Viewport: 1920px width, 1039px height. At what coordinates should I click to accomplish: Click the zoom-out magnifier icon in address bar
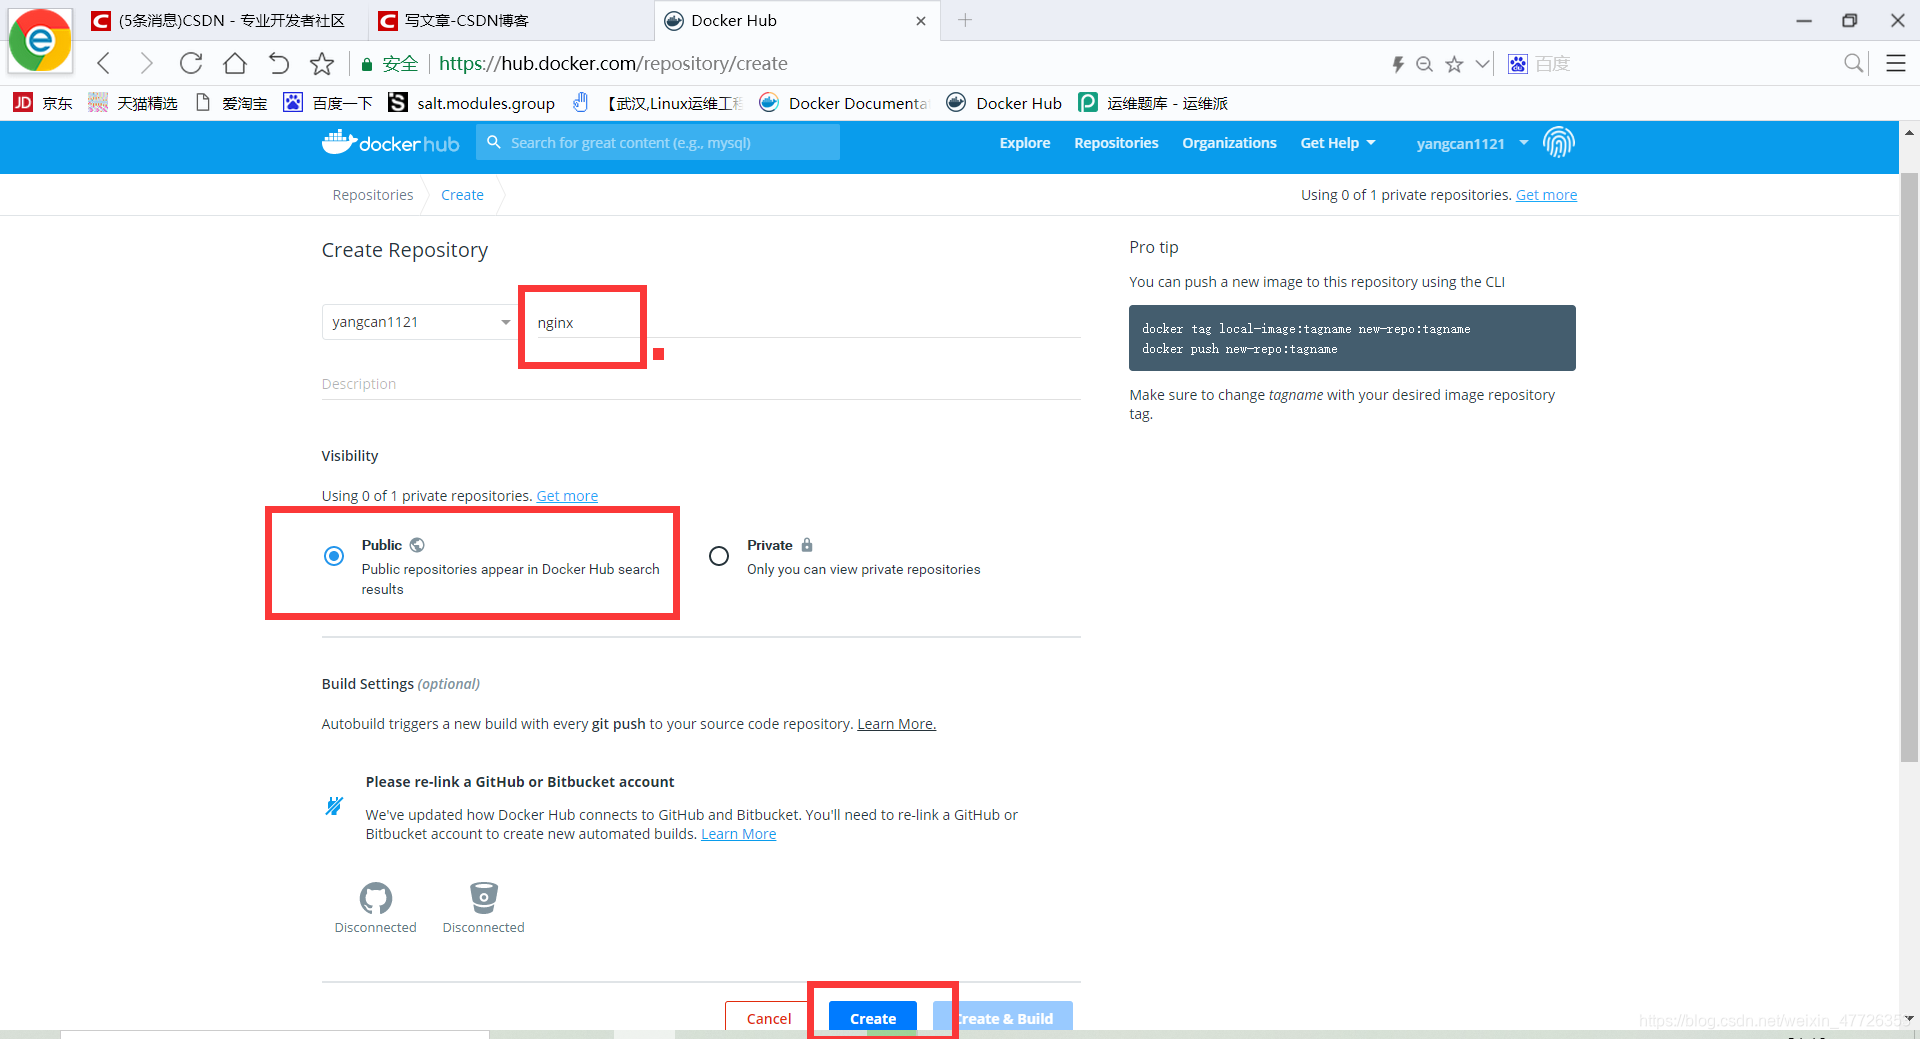pyautogui.click(x=1425, y=64)
